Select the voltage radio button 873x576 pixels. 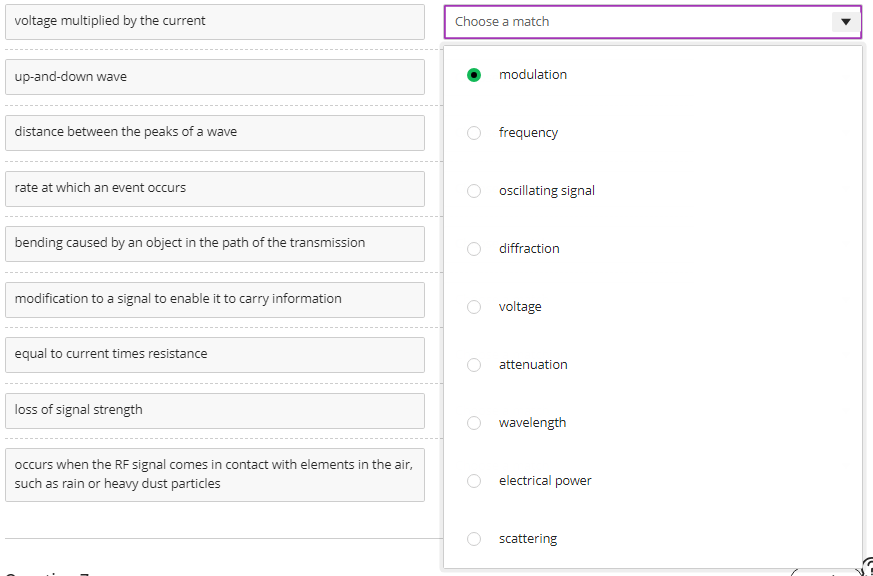(474, 307)
